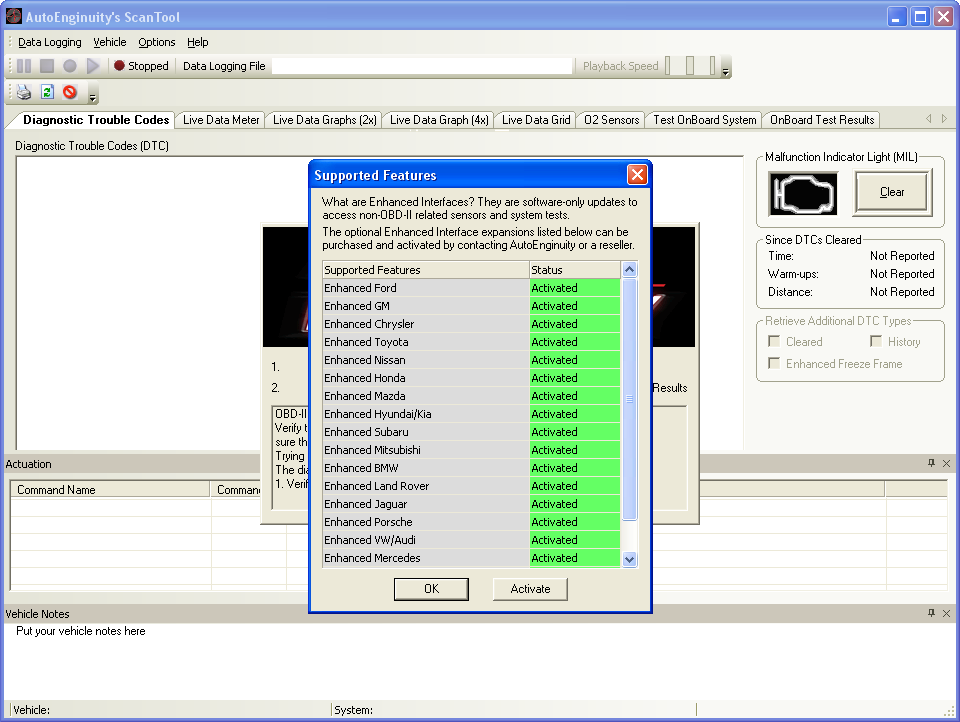Click the Playback Speed slider
The height and width of the screenshot is (722, 960).
point(691,66)
